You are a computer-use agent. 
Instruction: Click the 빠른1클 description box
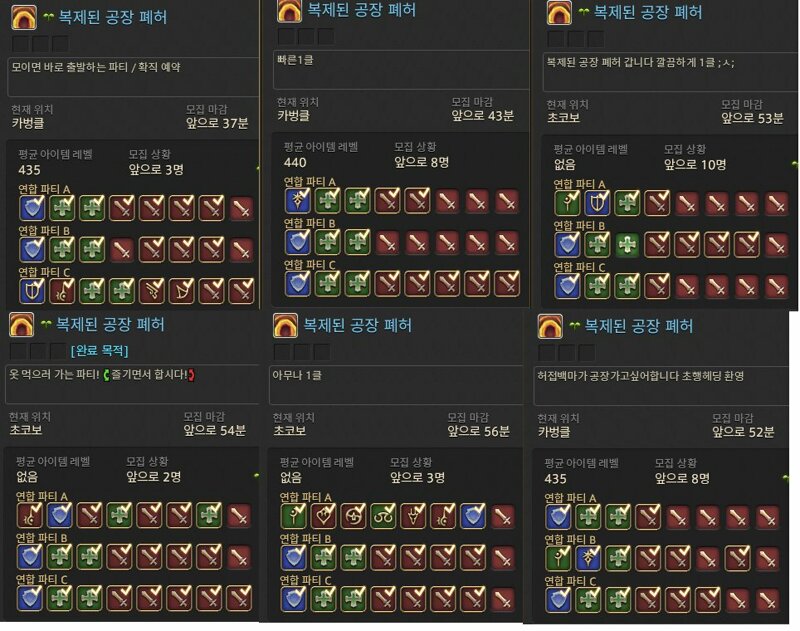(x=401, y=70)
